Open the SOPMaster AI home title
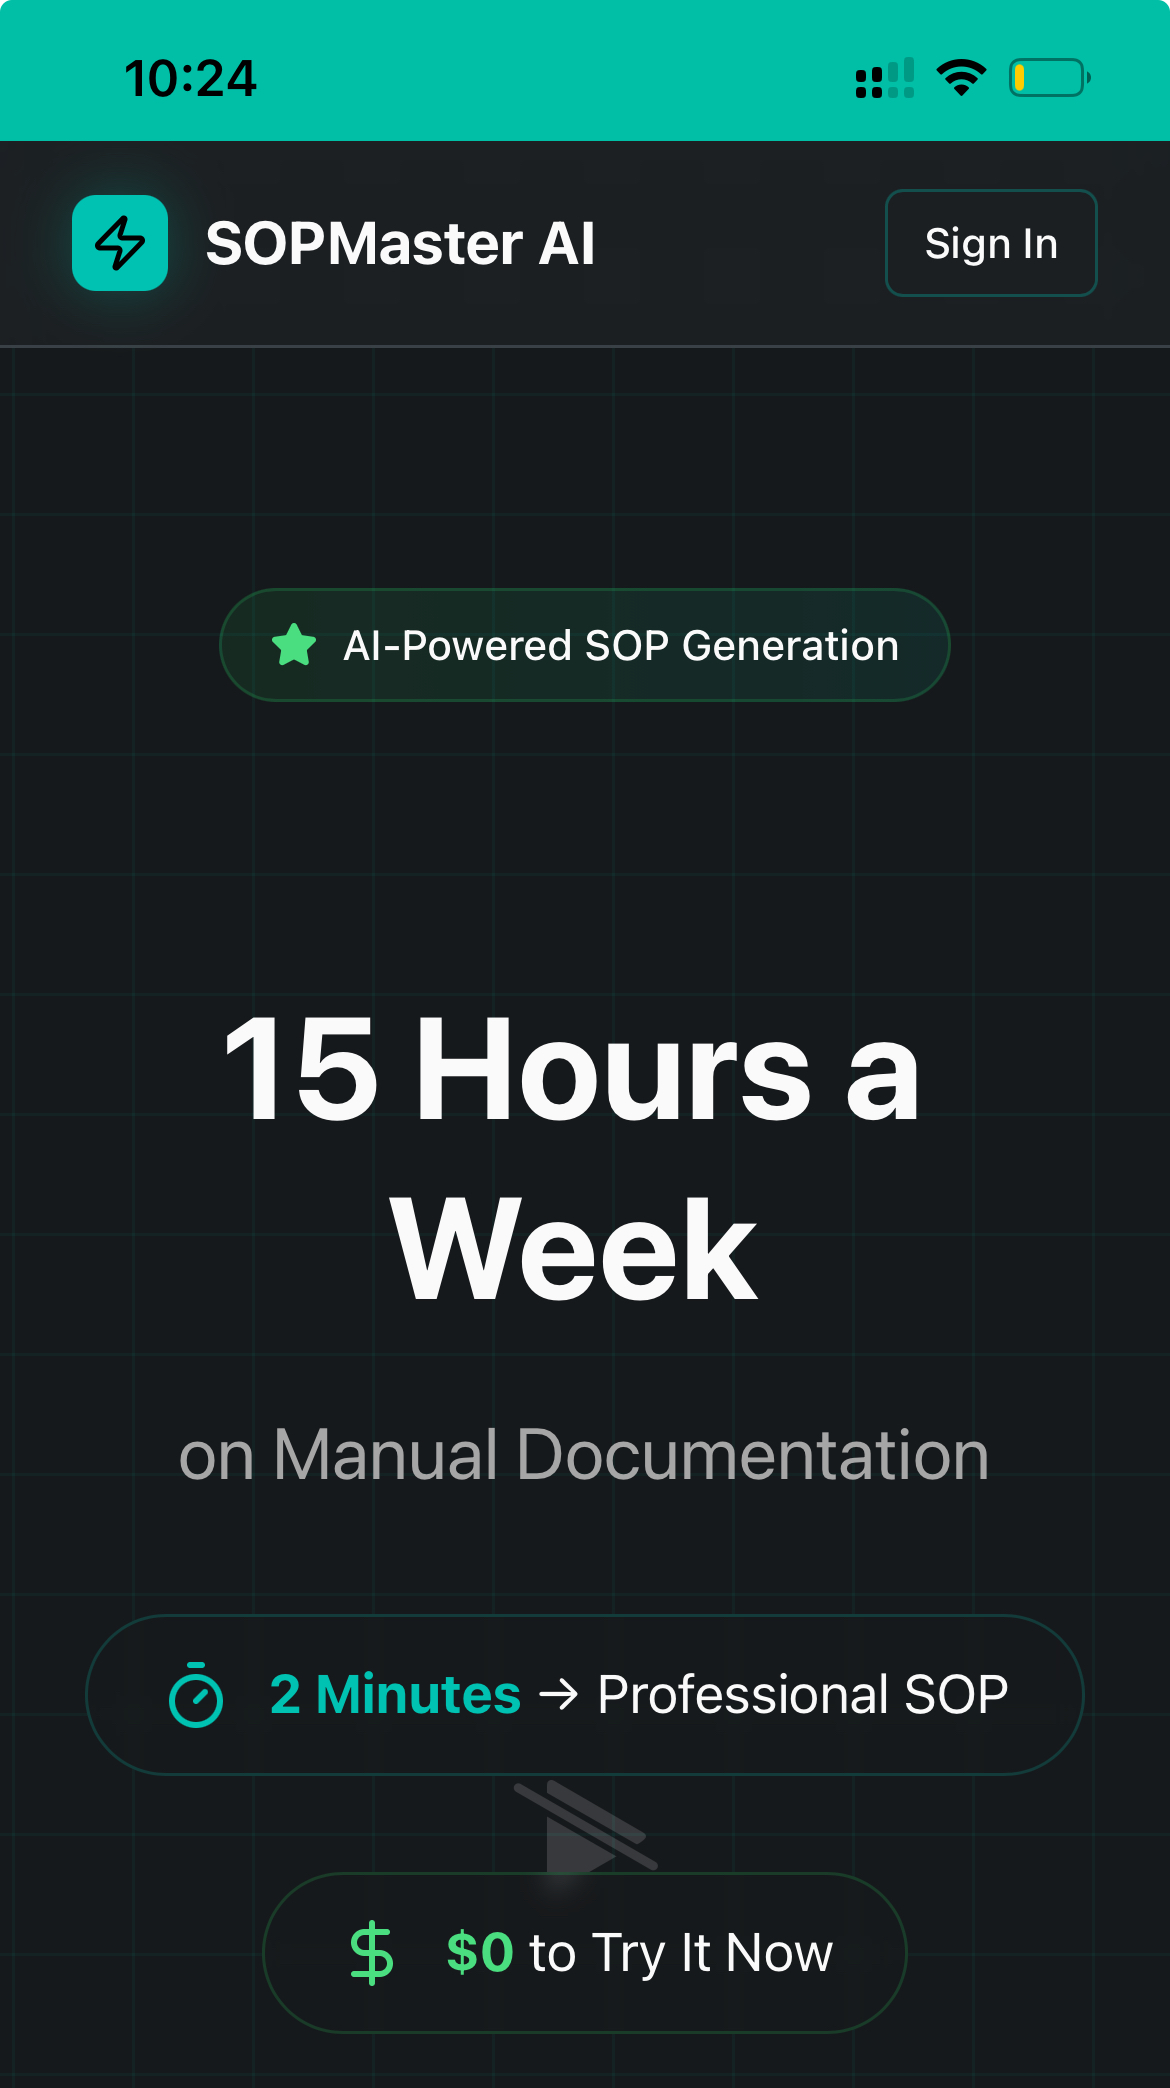The height and width of the screenshot is (2088, 1170). point(400,244)
